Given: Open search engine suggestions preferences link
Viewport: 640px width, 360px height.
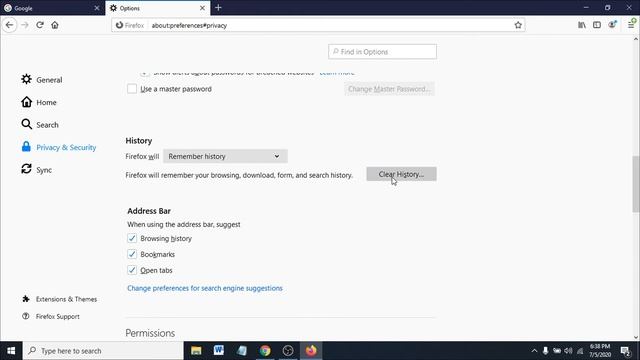Looking at the screenshot, I should [205, 288].
